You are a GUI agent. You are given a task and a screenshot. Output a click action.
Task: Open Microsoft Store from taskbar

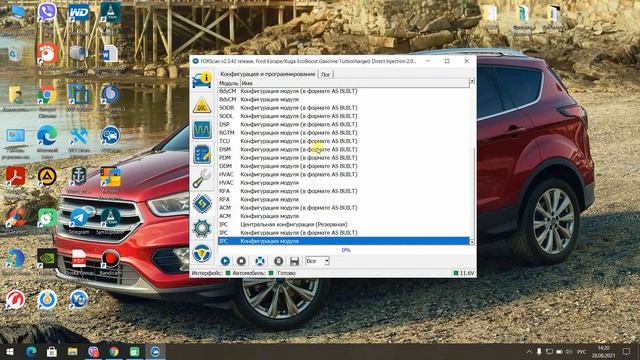point(52,351)
